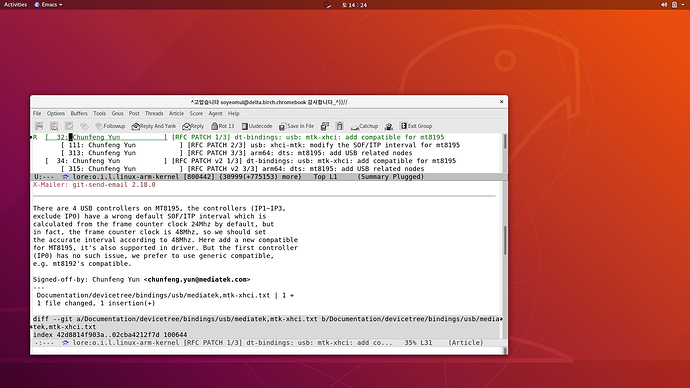Click Reply And Yank in toolbar
This screenshot has width=690, height=388.
tap(154, 126)
